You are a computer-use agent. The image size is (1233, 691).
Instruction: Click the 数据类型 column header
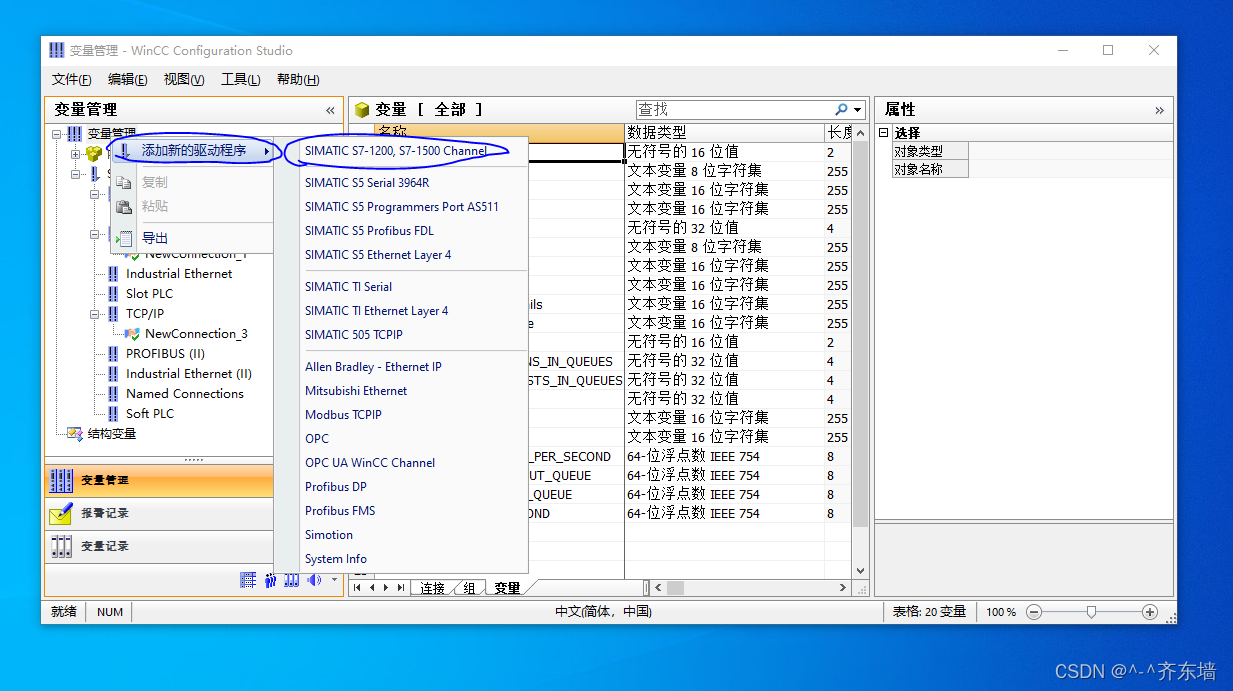[724, 132]
